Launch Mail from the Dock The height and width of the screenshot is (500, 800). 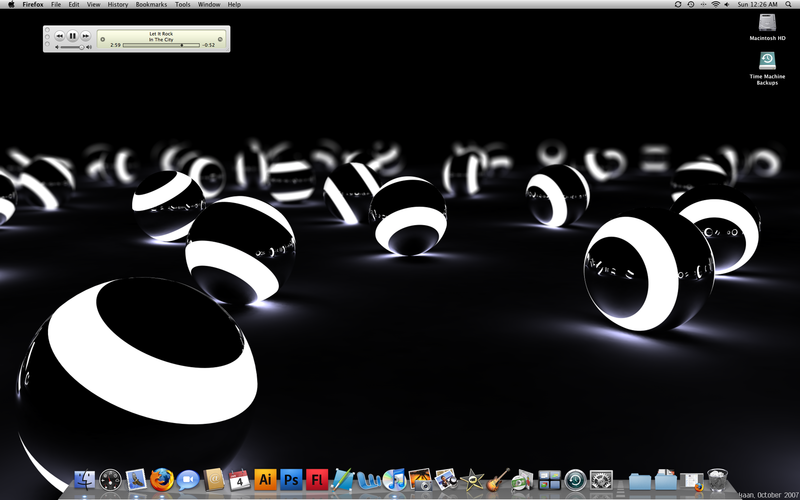pyautogui.click(x=136, y=480)
